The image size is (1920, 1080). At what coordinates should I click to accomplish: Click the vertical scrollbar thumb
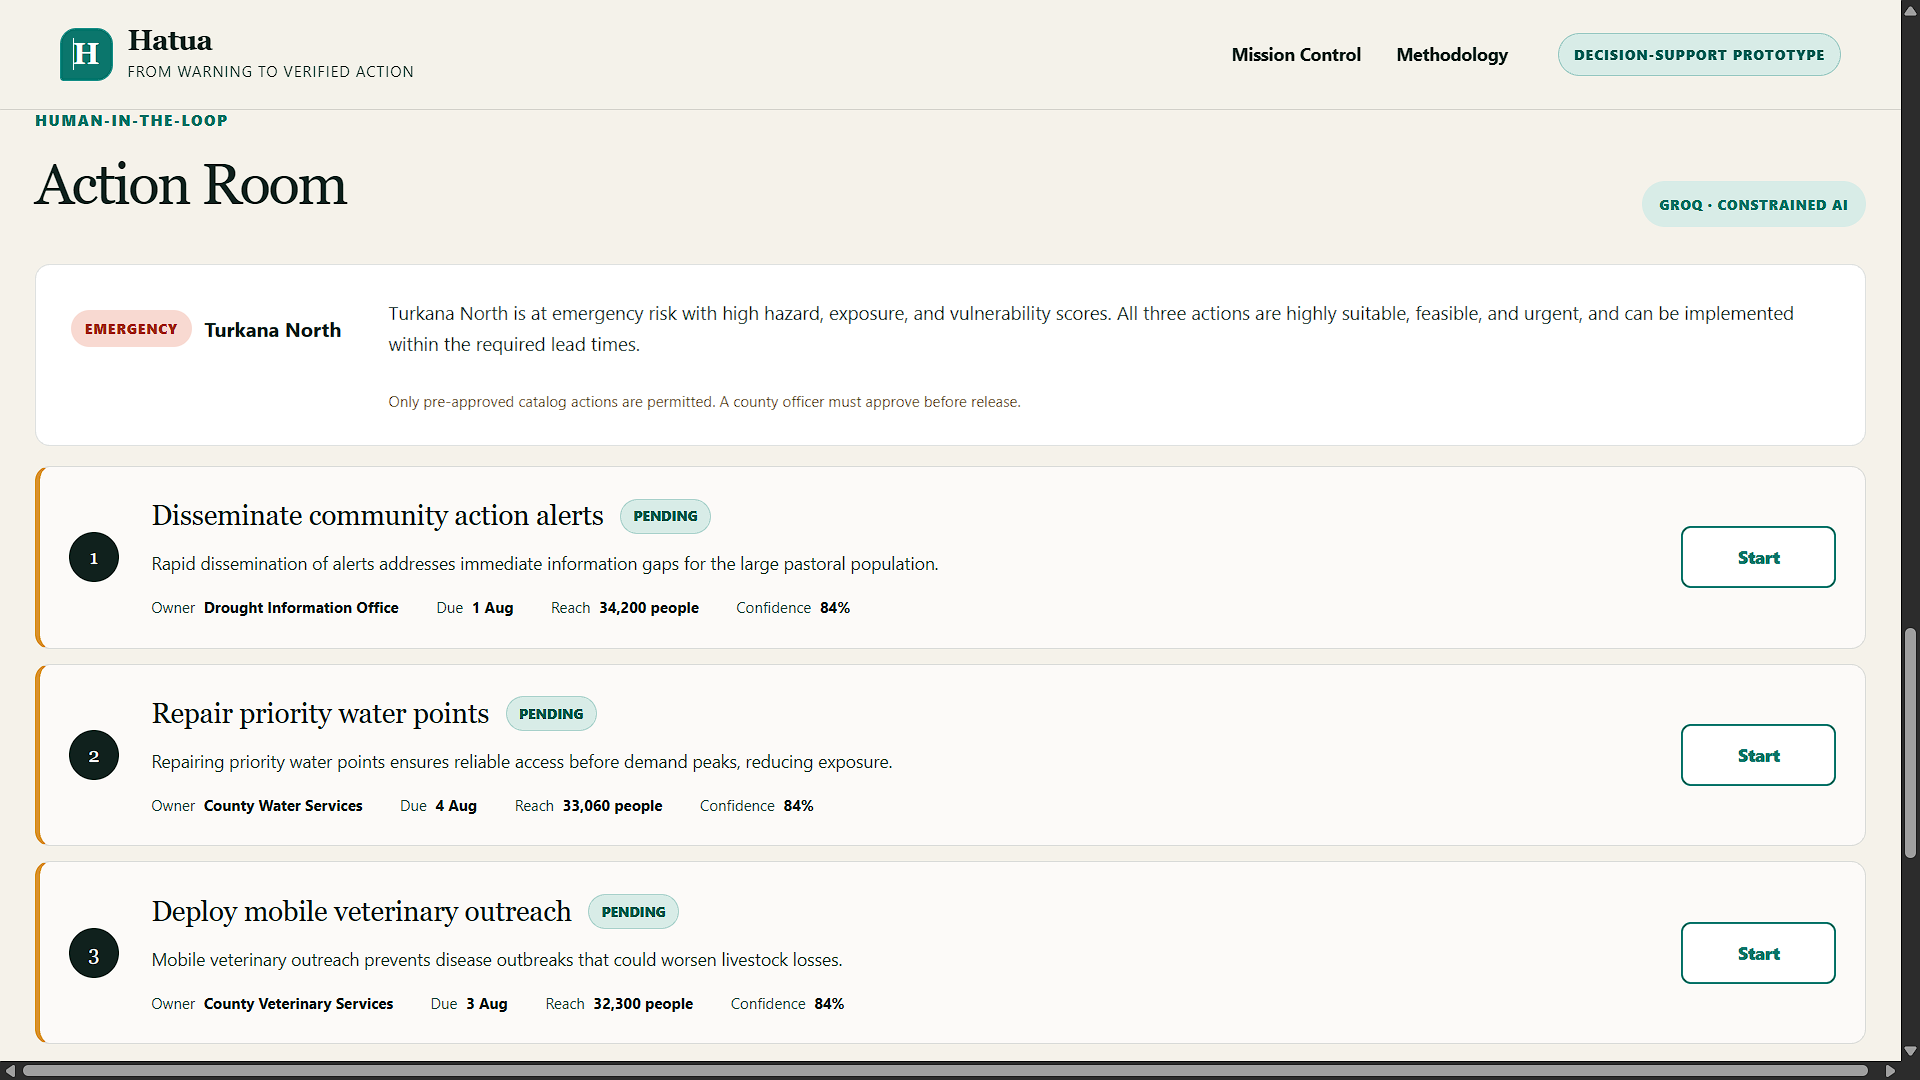point(1910,743)
